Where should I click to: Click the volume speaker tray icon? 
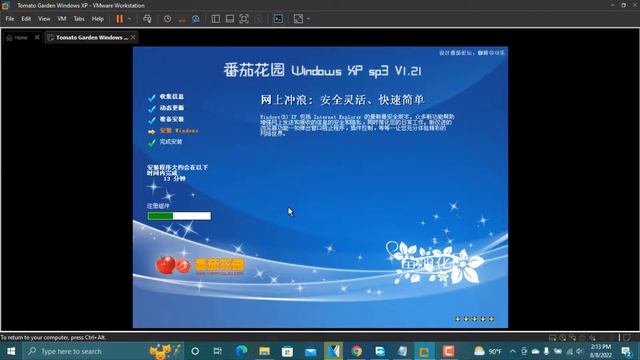580,351
